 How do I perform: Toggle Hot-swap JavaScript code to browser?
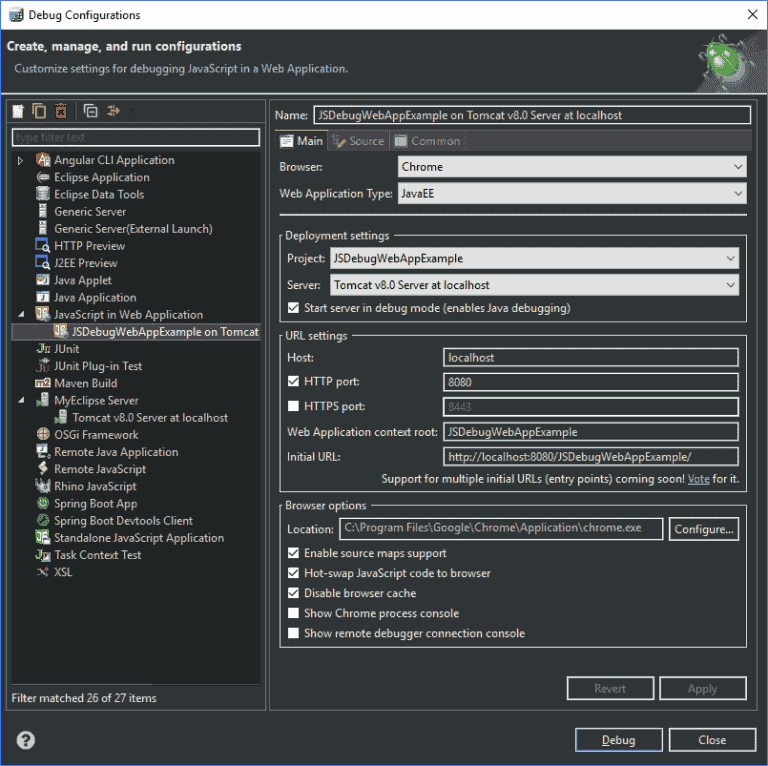(293, 573)
